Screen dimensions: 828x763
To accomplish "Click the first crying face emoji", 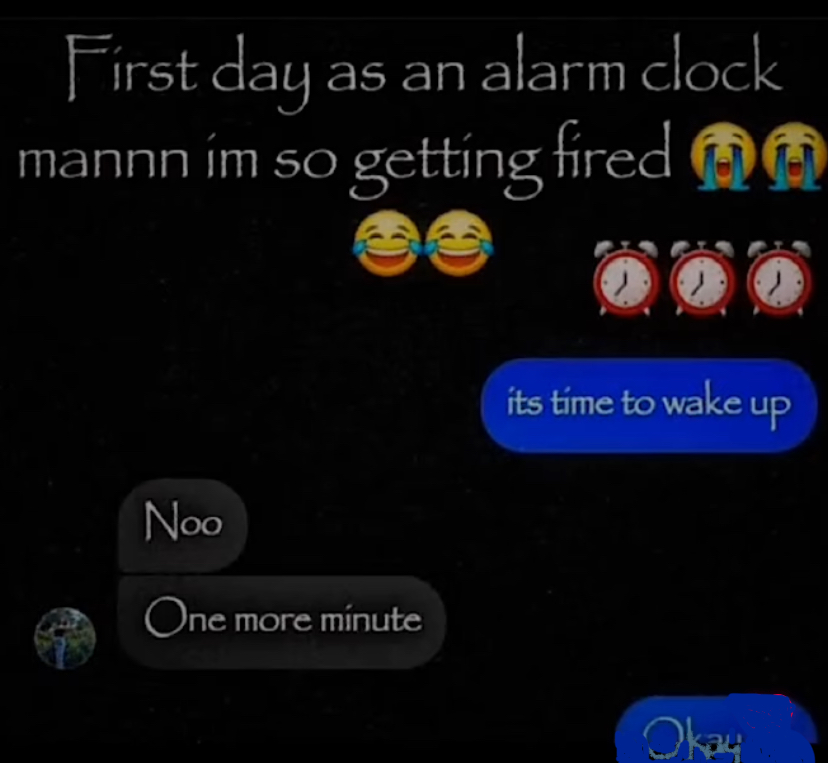I will (x=723, y=156).
